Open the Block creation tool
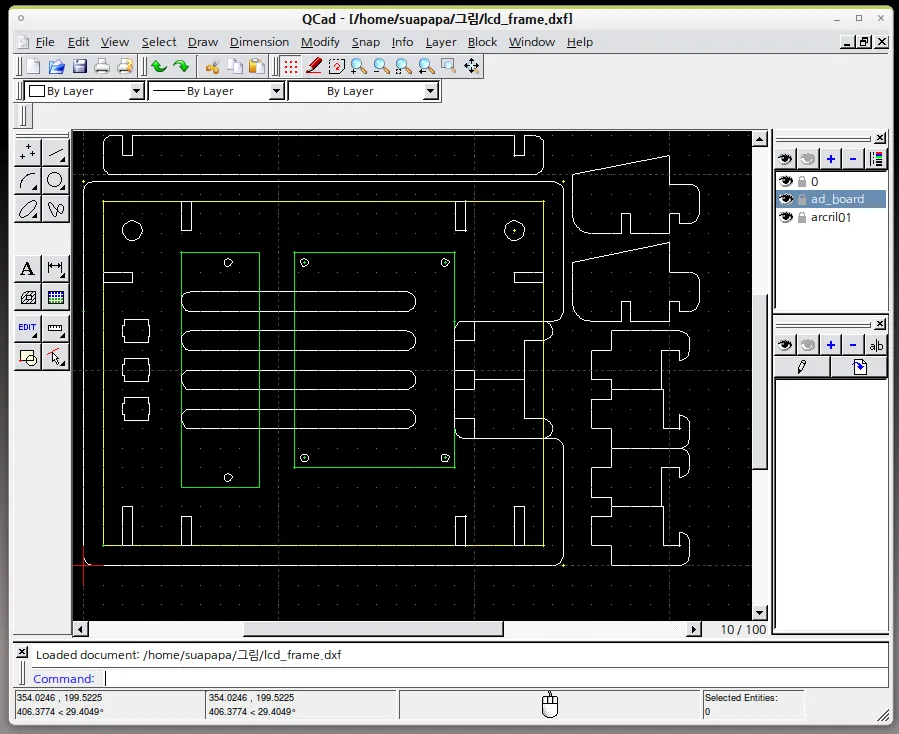 pos(28,357)
